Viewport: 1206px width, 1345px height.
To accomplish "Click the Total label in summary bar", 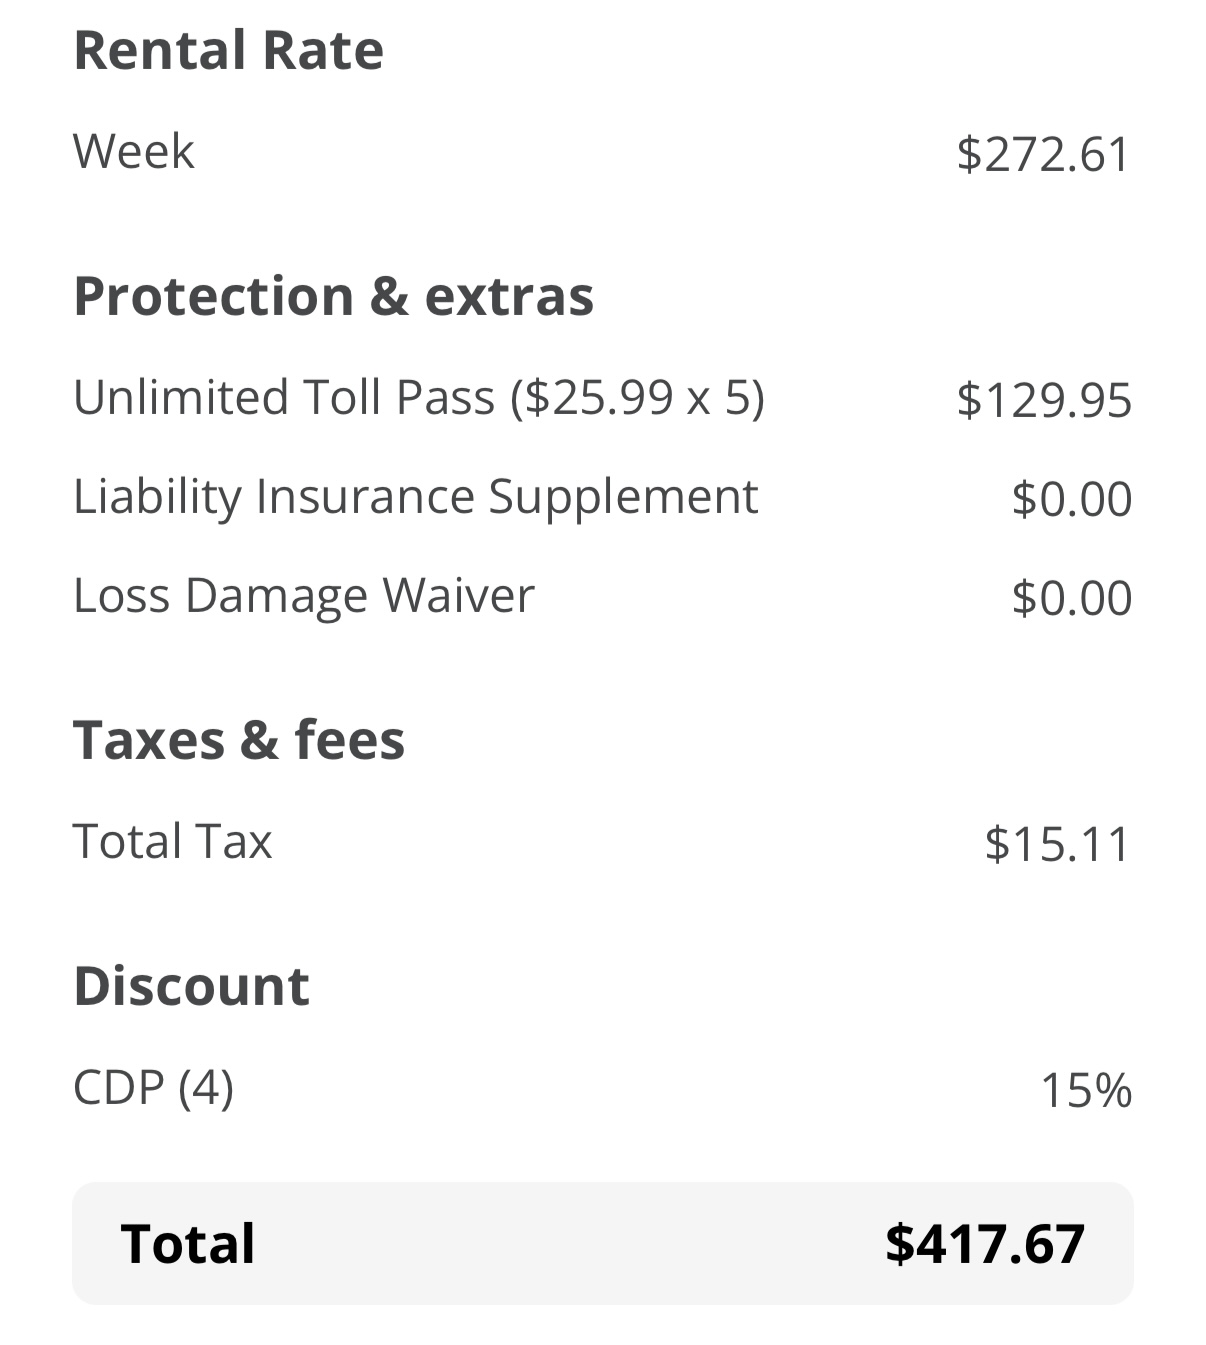I will [x=188, y=1244].
